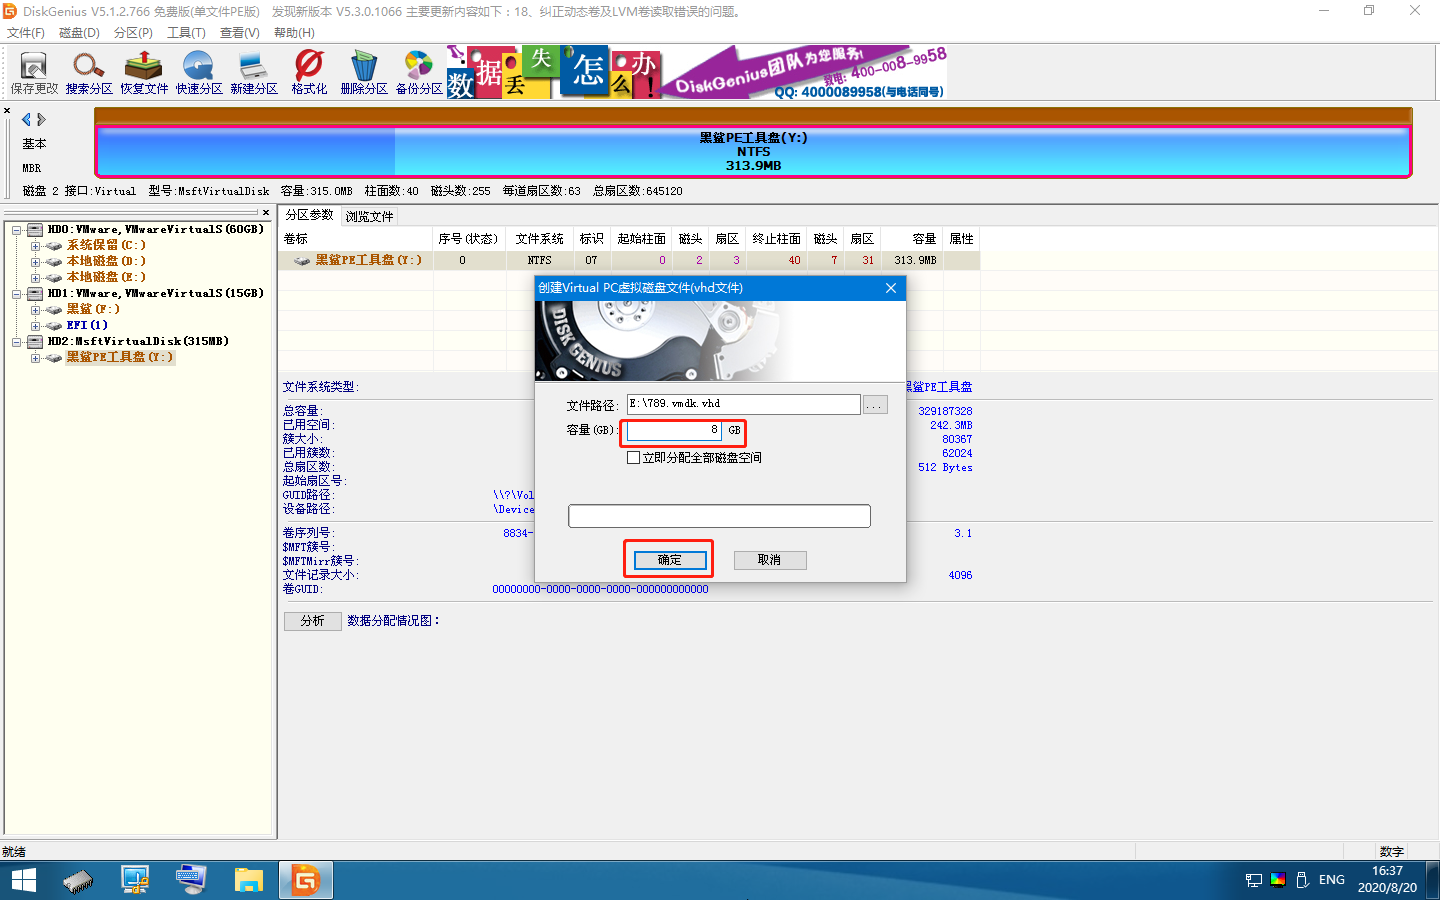The width and height of the screenshot is (1440, 900).
Task: Start Quick Partition (快速分区) tool
Action: tap(199, 73)
